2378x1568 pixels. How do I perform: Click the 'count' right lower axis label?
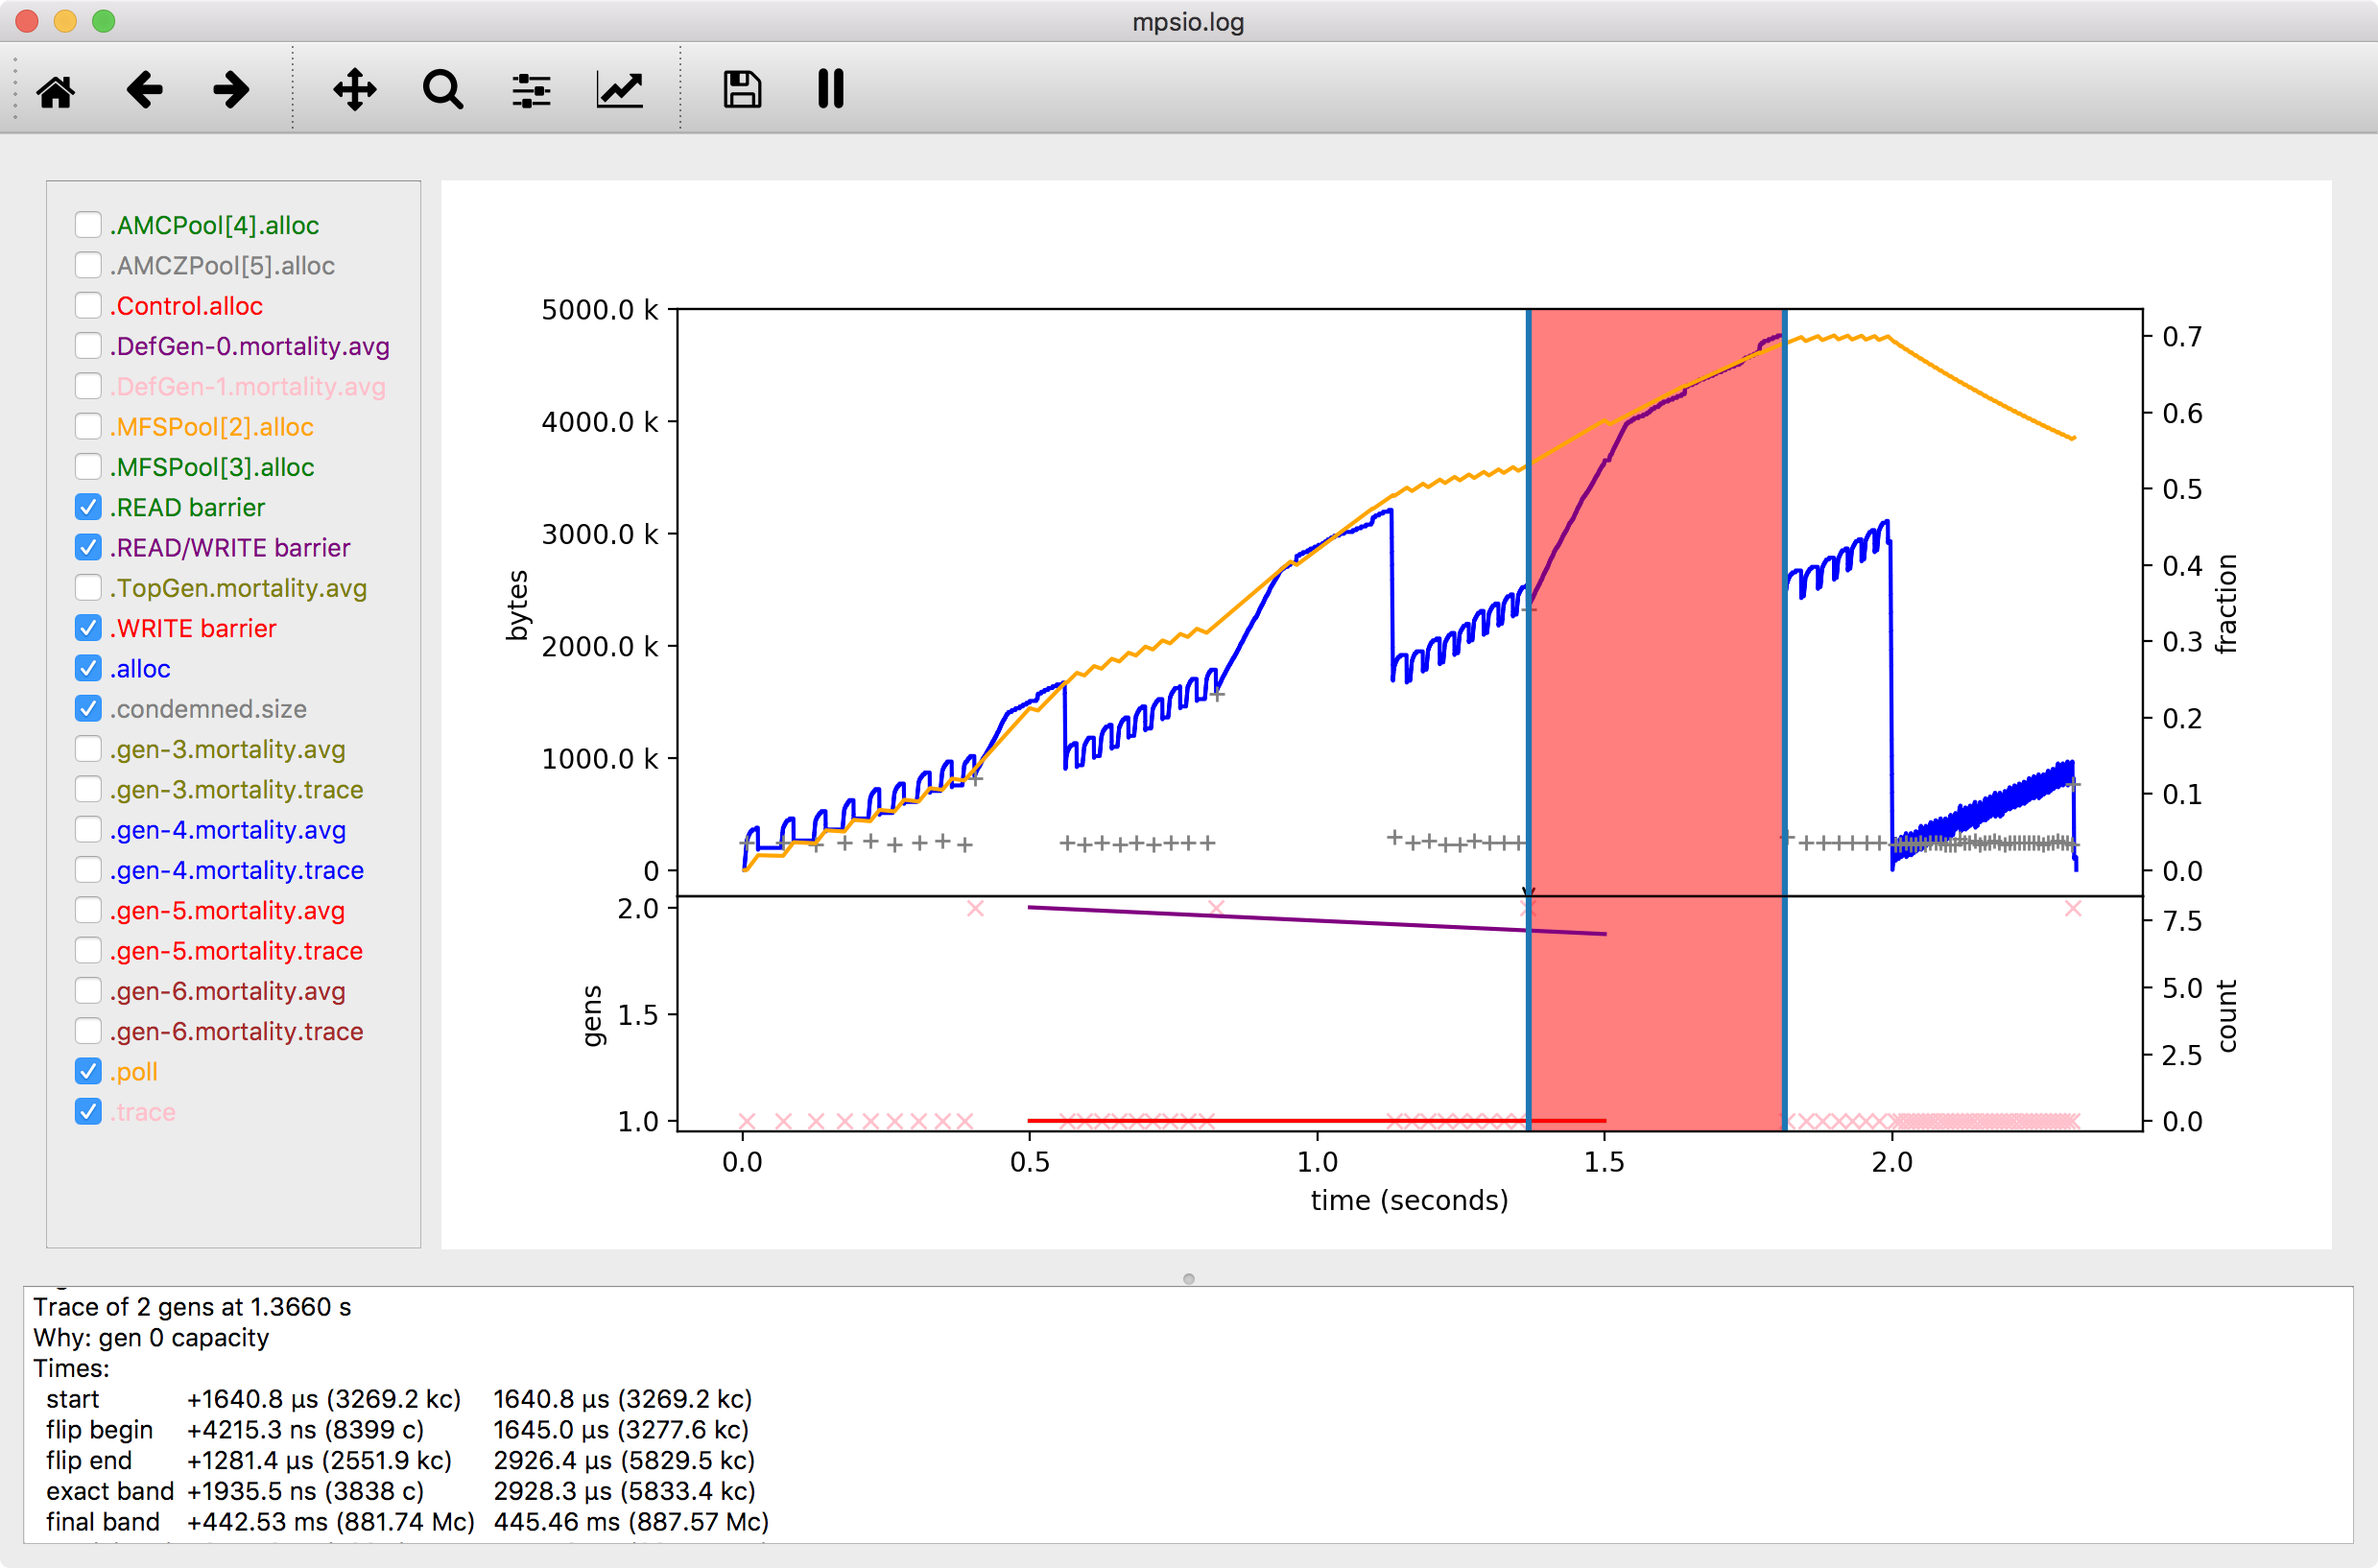2225,1016
